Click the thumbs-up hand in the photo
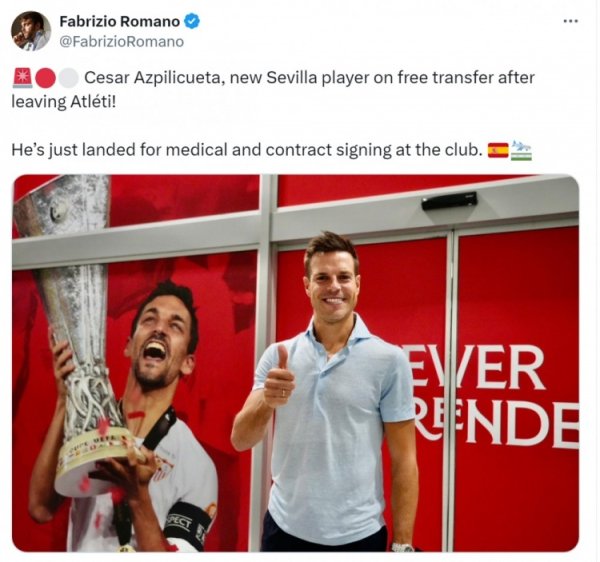The image size is (600, 562). pos(279,377)
